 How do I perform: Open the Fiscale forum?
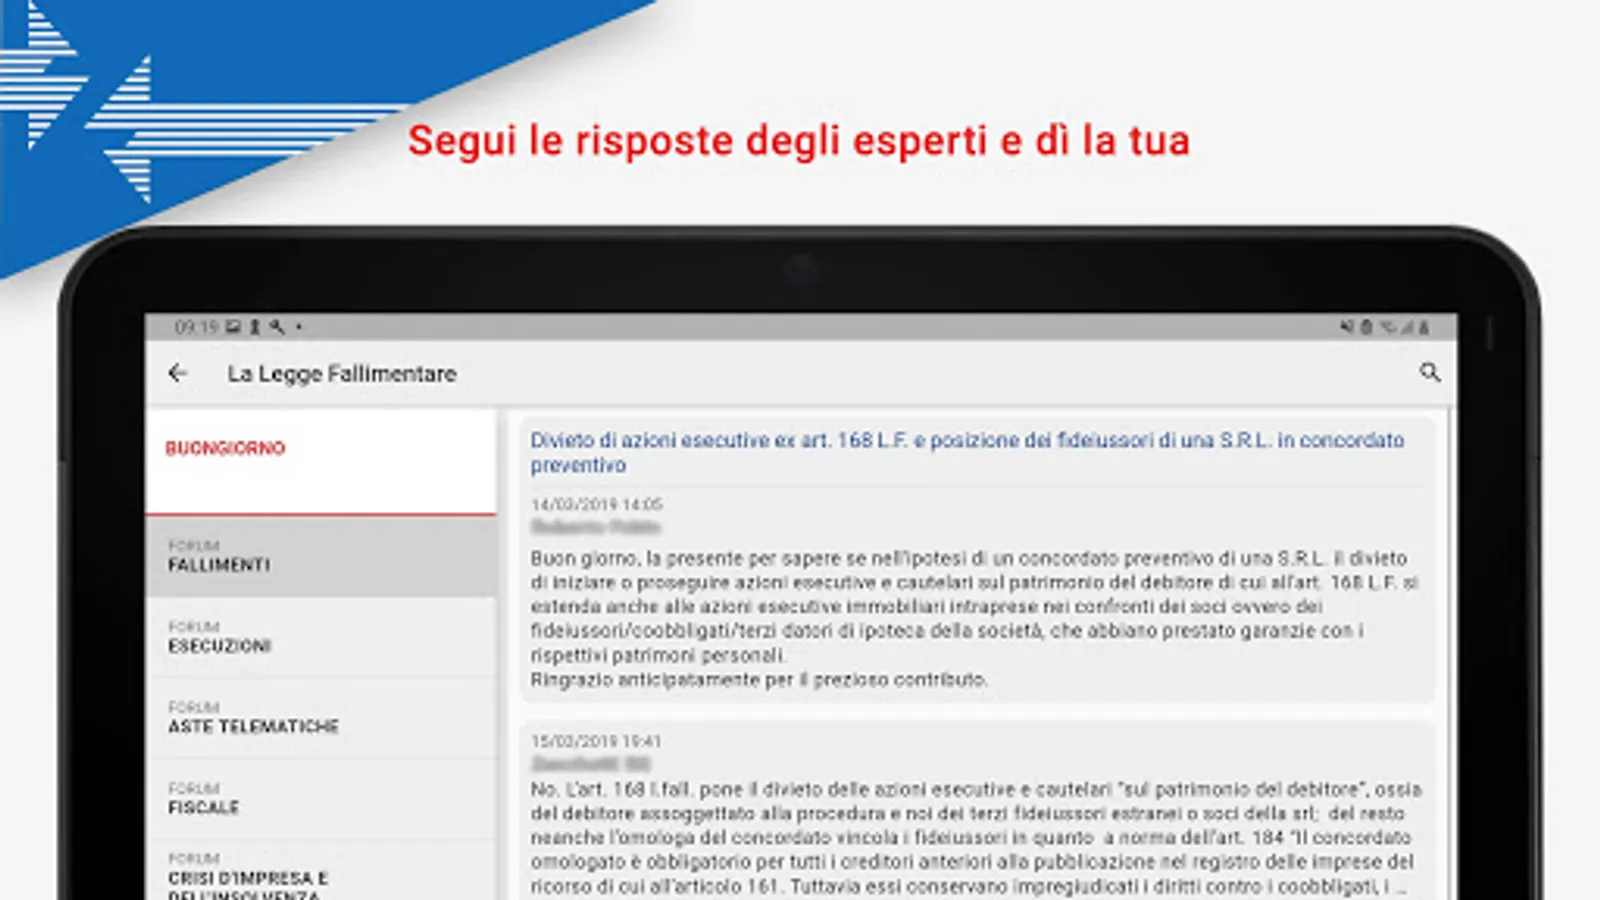coord(321,799)
